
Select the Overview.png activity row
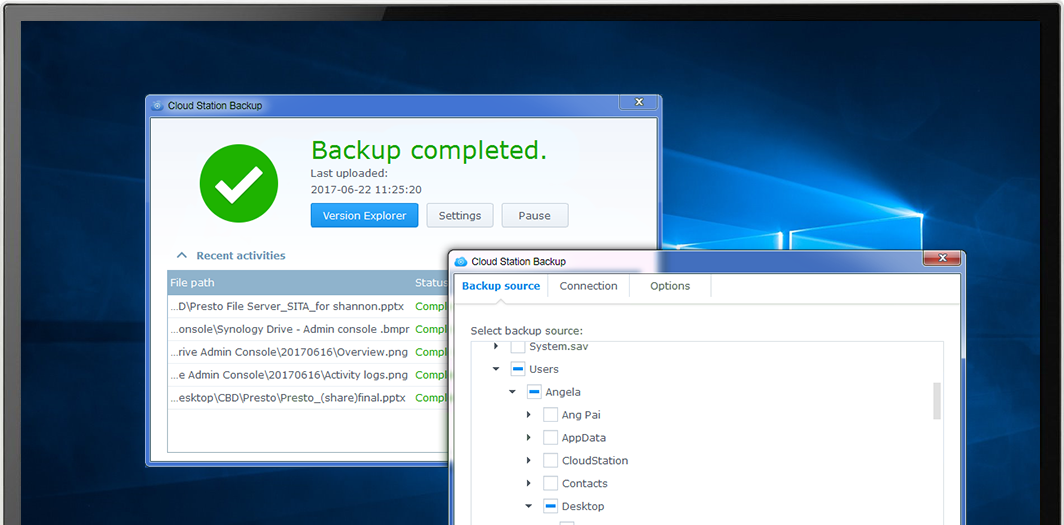tap(290, 352)
